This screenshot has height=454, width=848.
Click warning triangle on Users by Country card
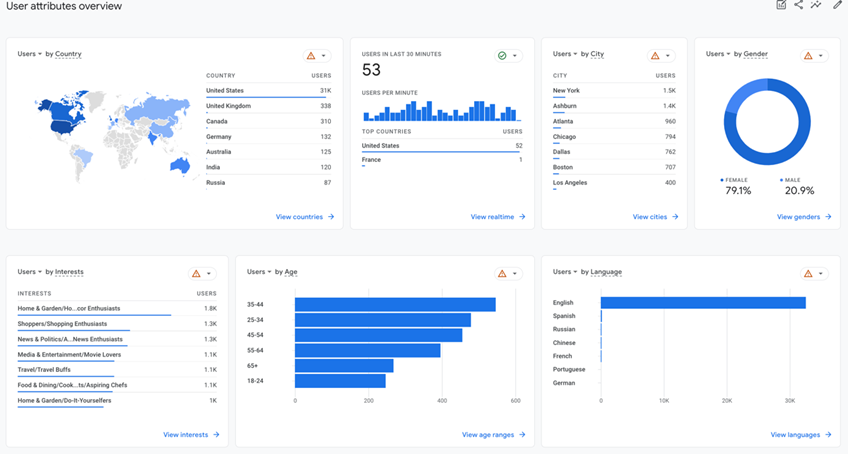pos(311,56)
